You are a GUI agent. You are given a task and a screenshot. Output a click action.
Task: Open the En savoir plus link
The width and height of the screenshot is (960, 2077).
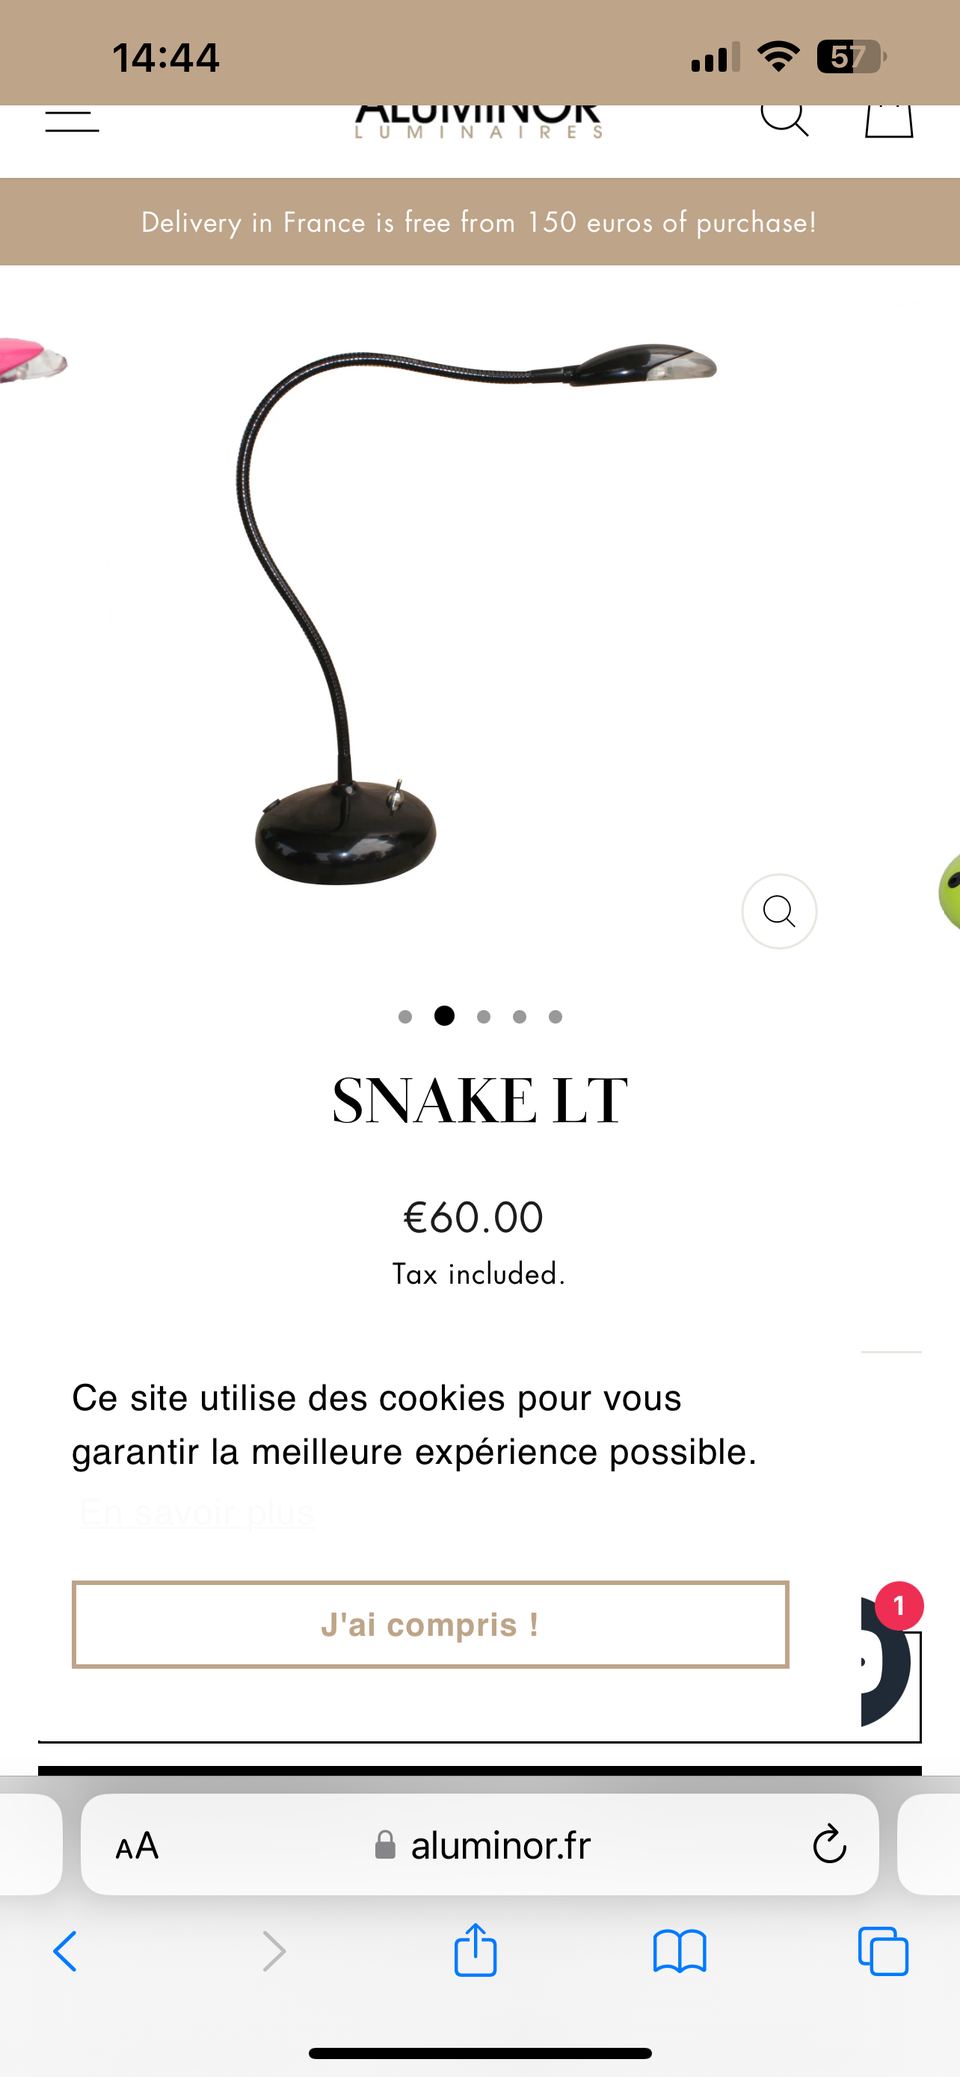point(197,1513)
